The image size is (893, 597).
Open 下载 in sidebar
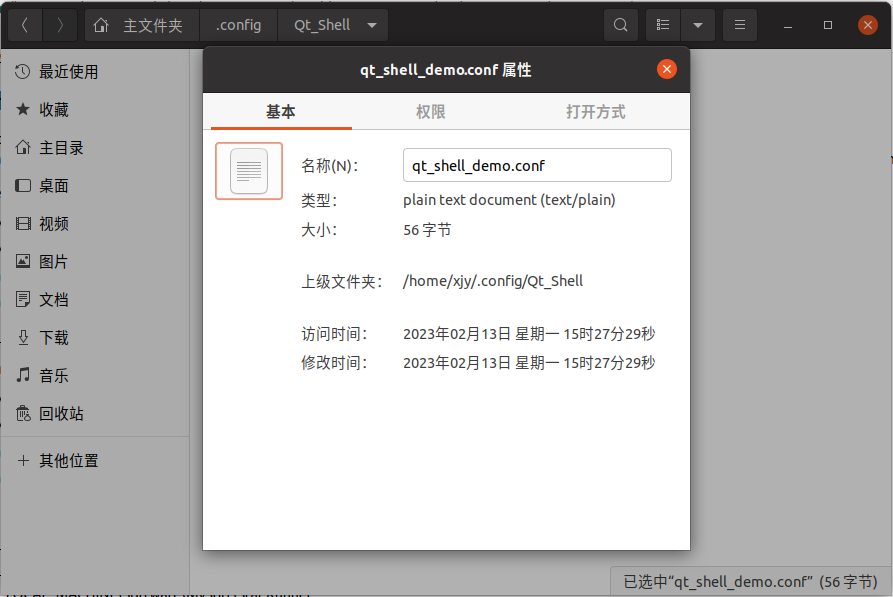(x=95, y=337)
